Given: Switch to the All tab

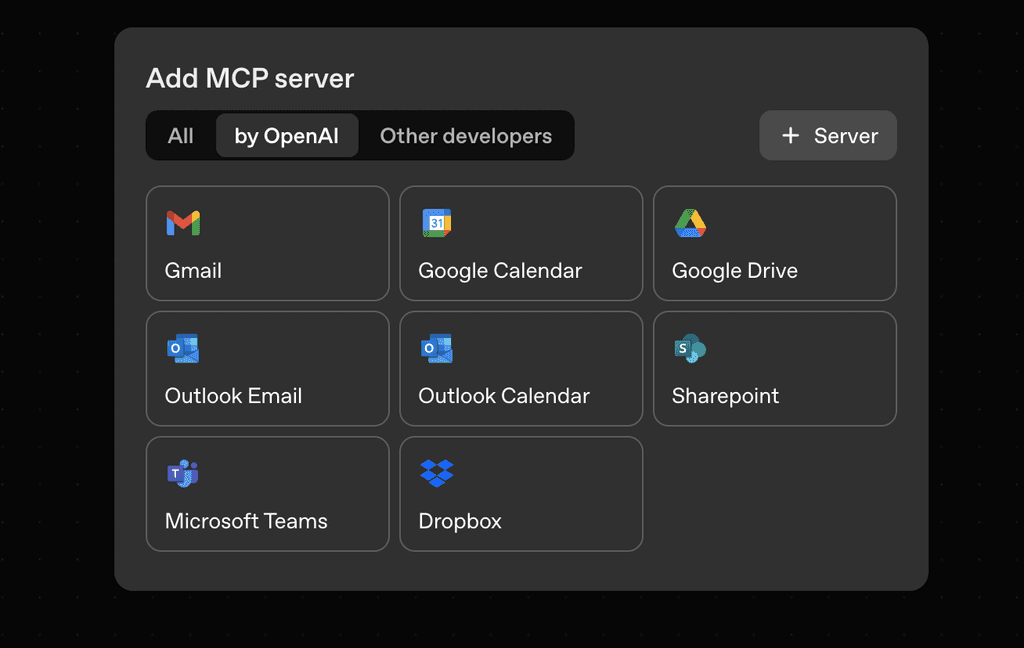Looking at the screenshot, I should pyautogui.click(x=181, y=135).
